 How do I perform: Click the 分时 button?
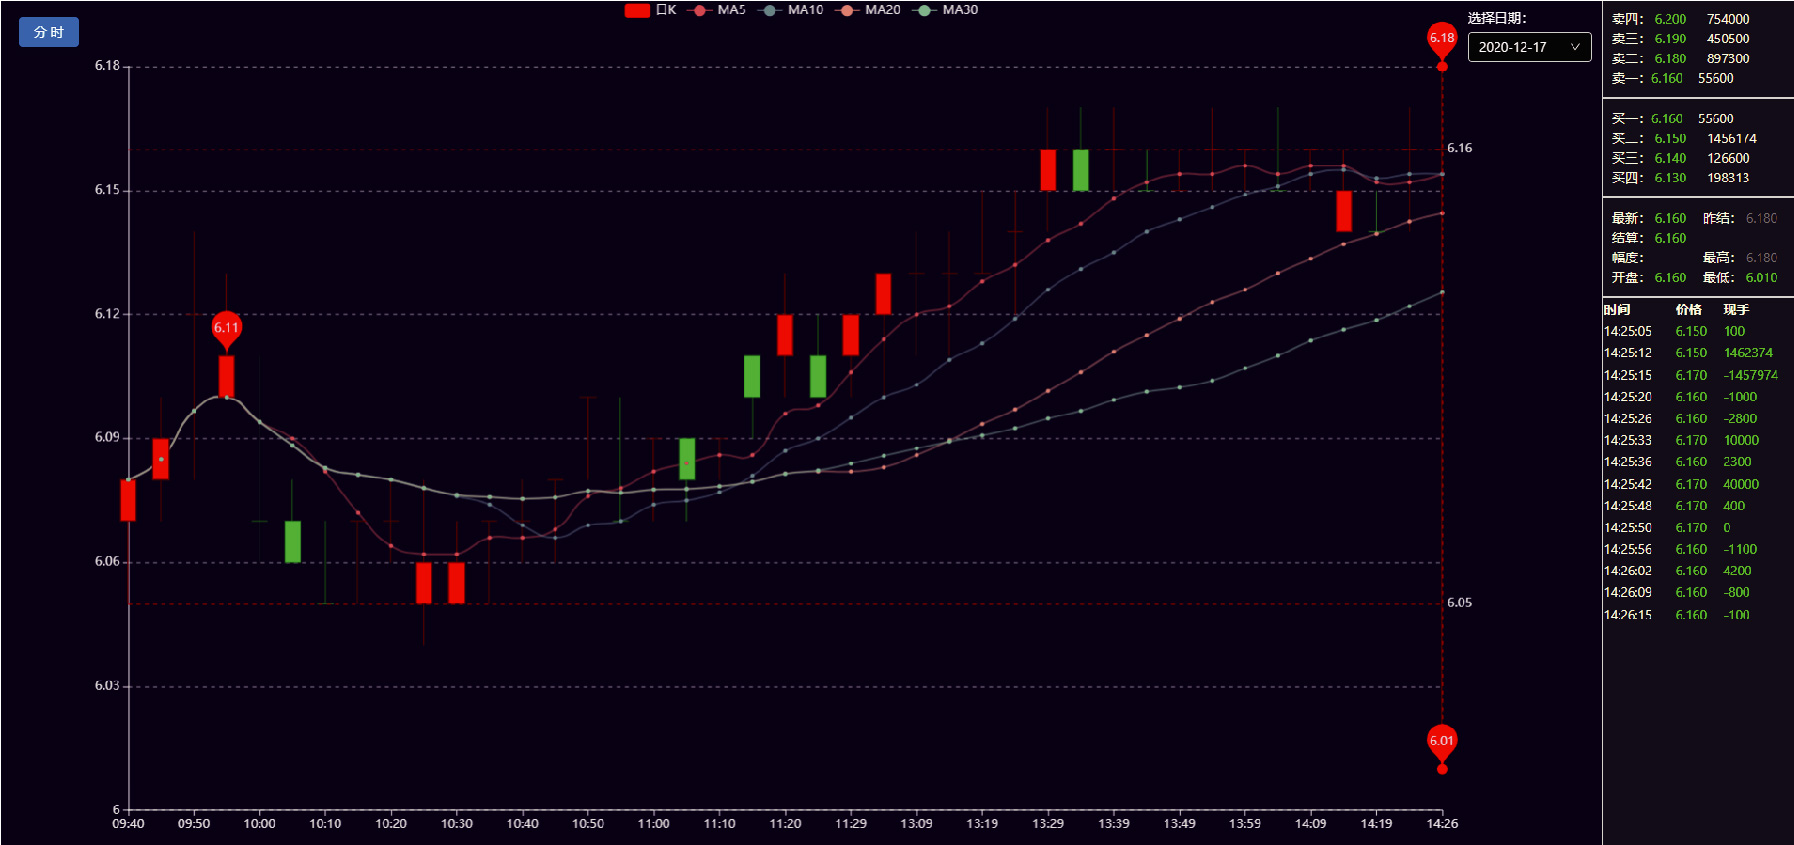[49, 32]
